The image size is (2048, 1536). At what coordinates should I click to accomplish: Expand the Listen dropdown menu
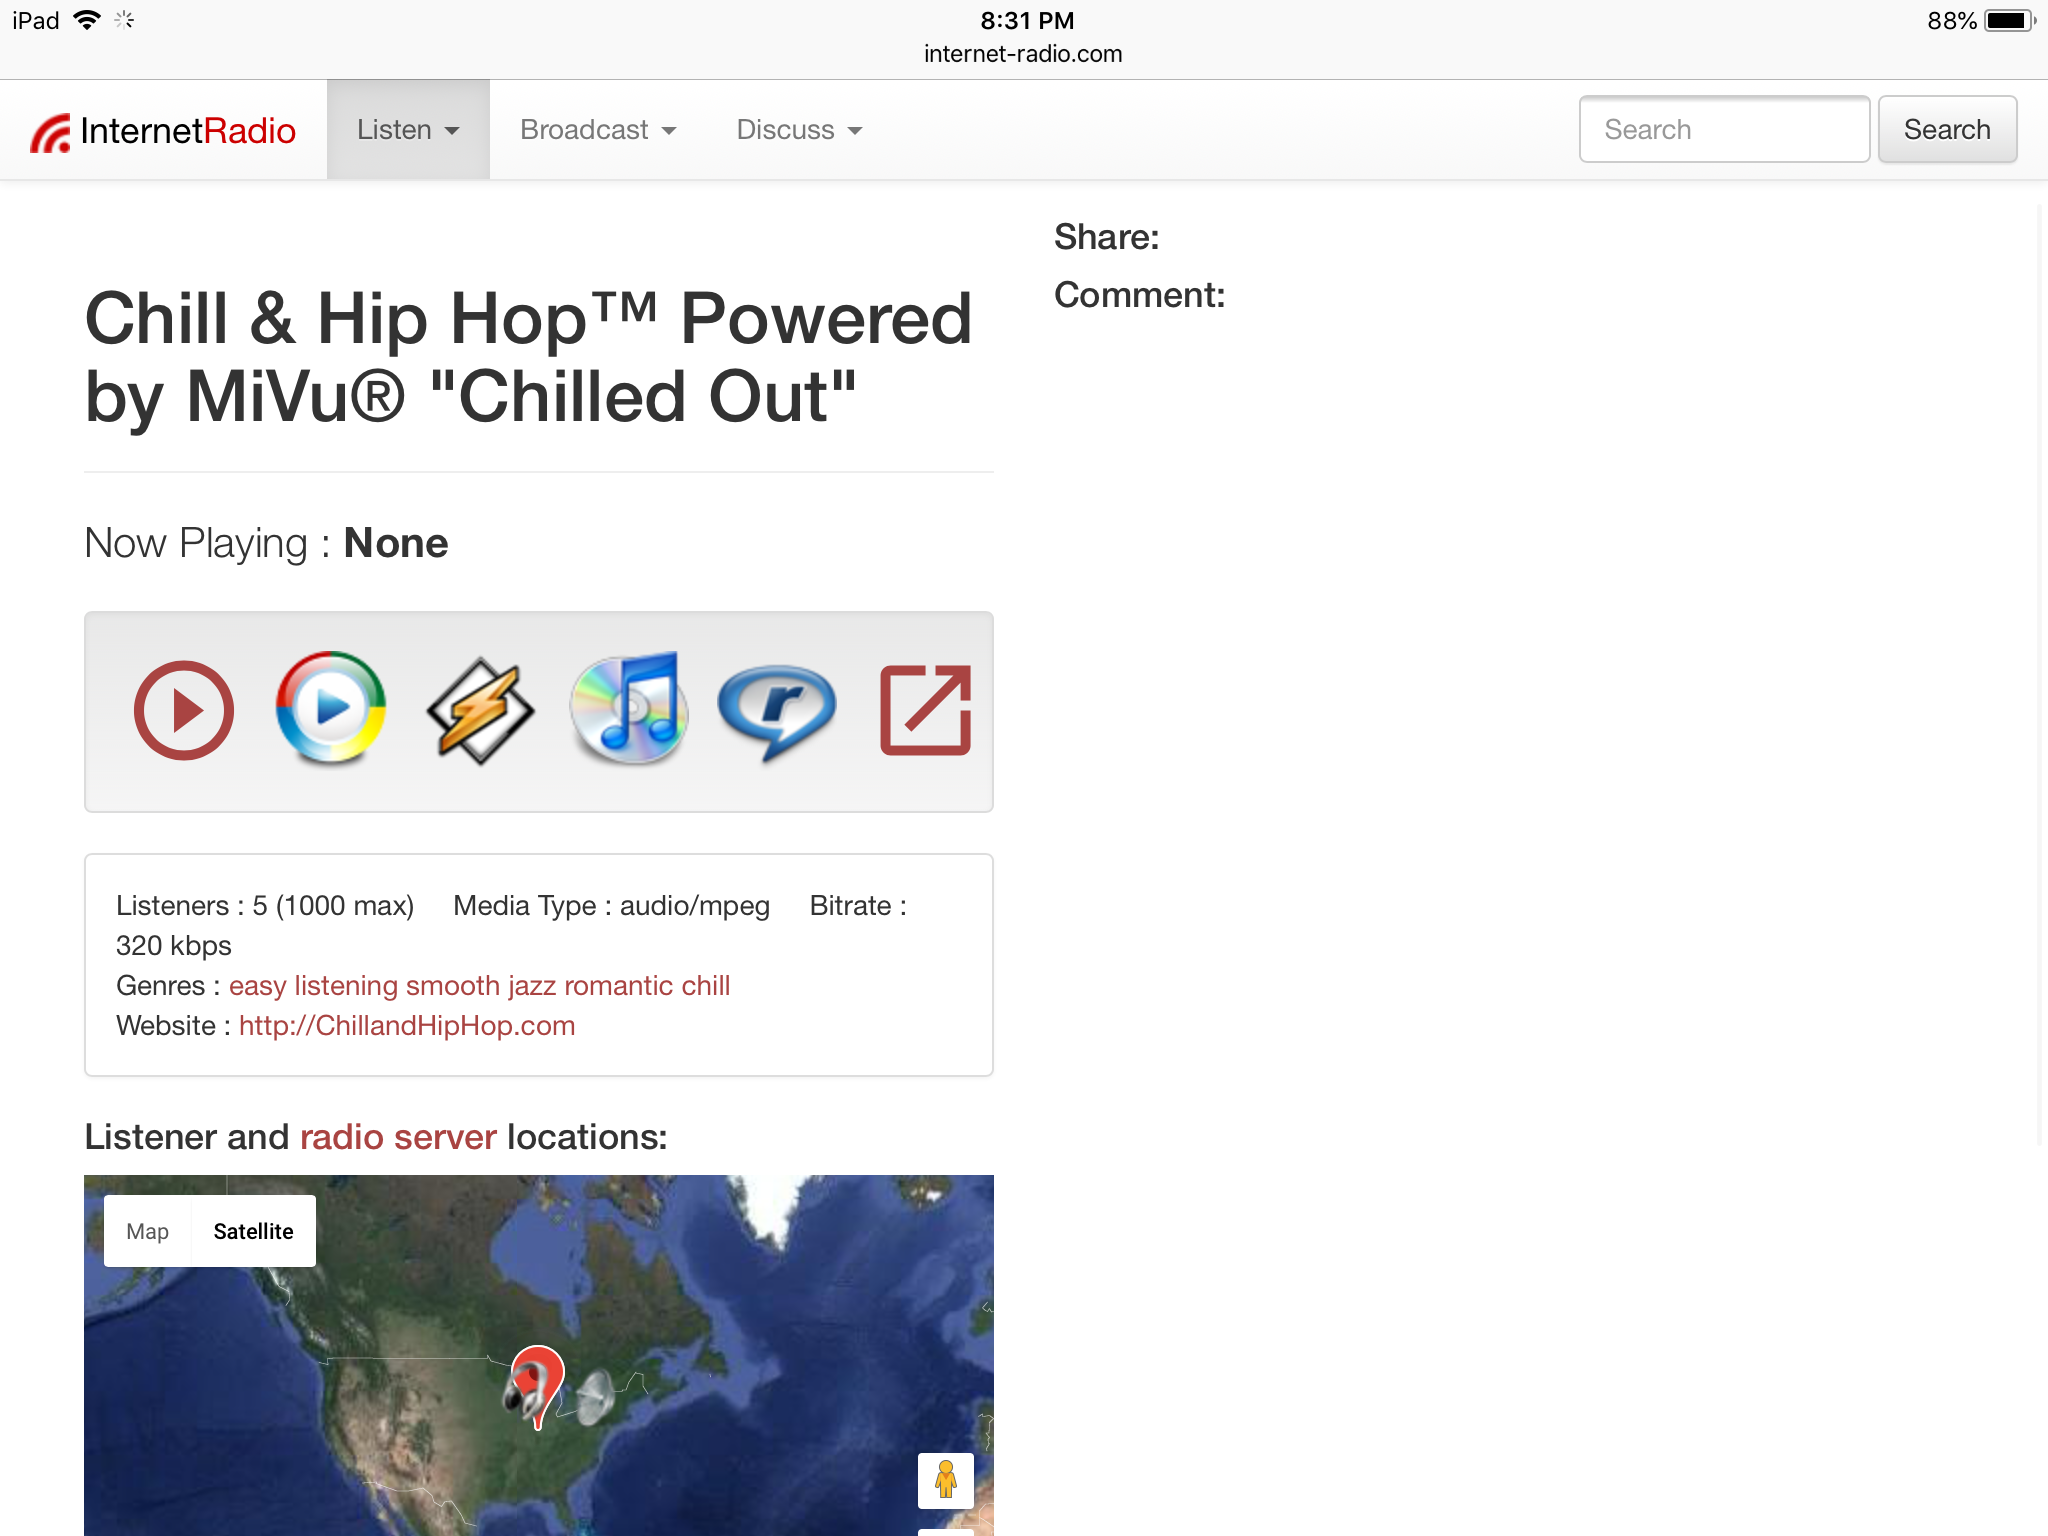tap(408, 131)
